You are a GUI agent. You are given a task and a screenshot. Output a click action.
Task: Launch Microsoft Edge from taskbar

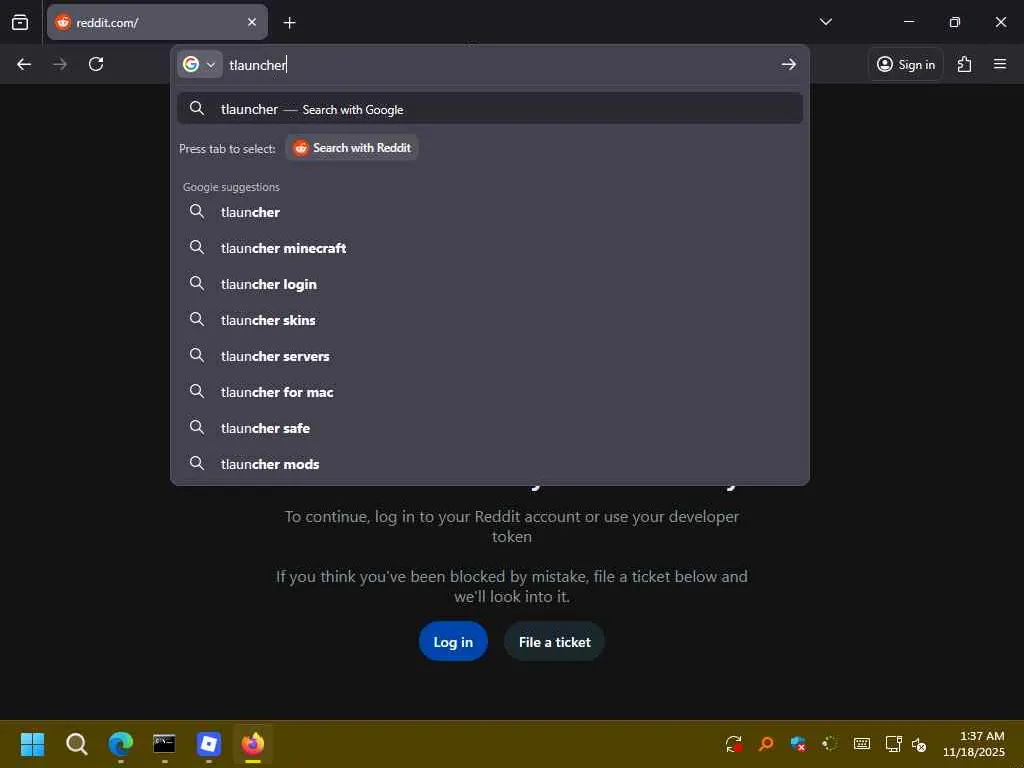click(121, 743)
